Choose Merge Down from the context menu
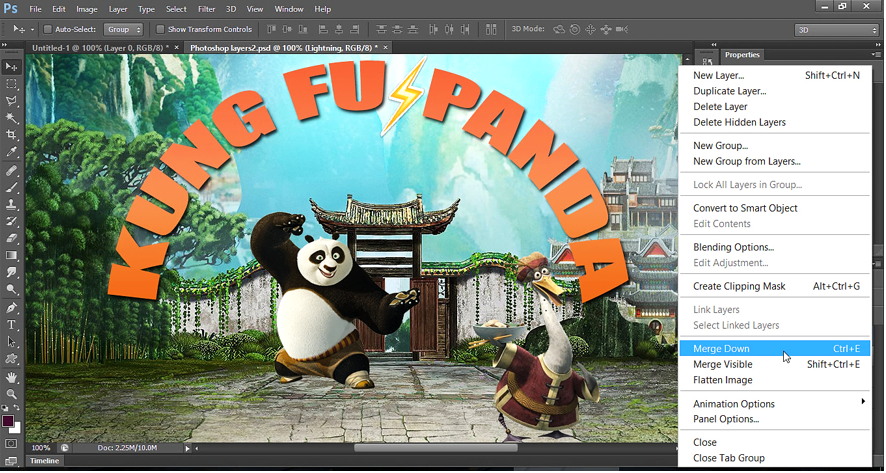 pyautogui.click(x=775, y=349)
